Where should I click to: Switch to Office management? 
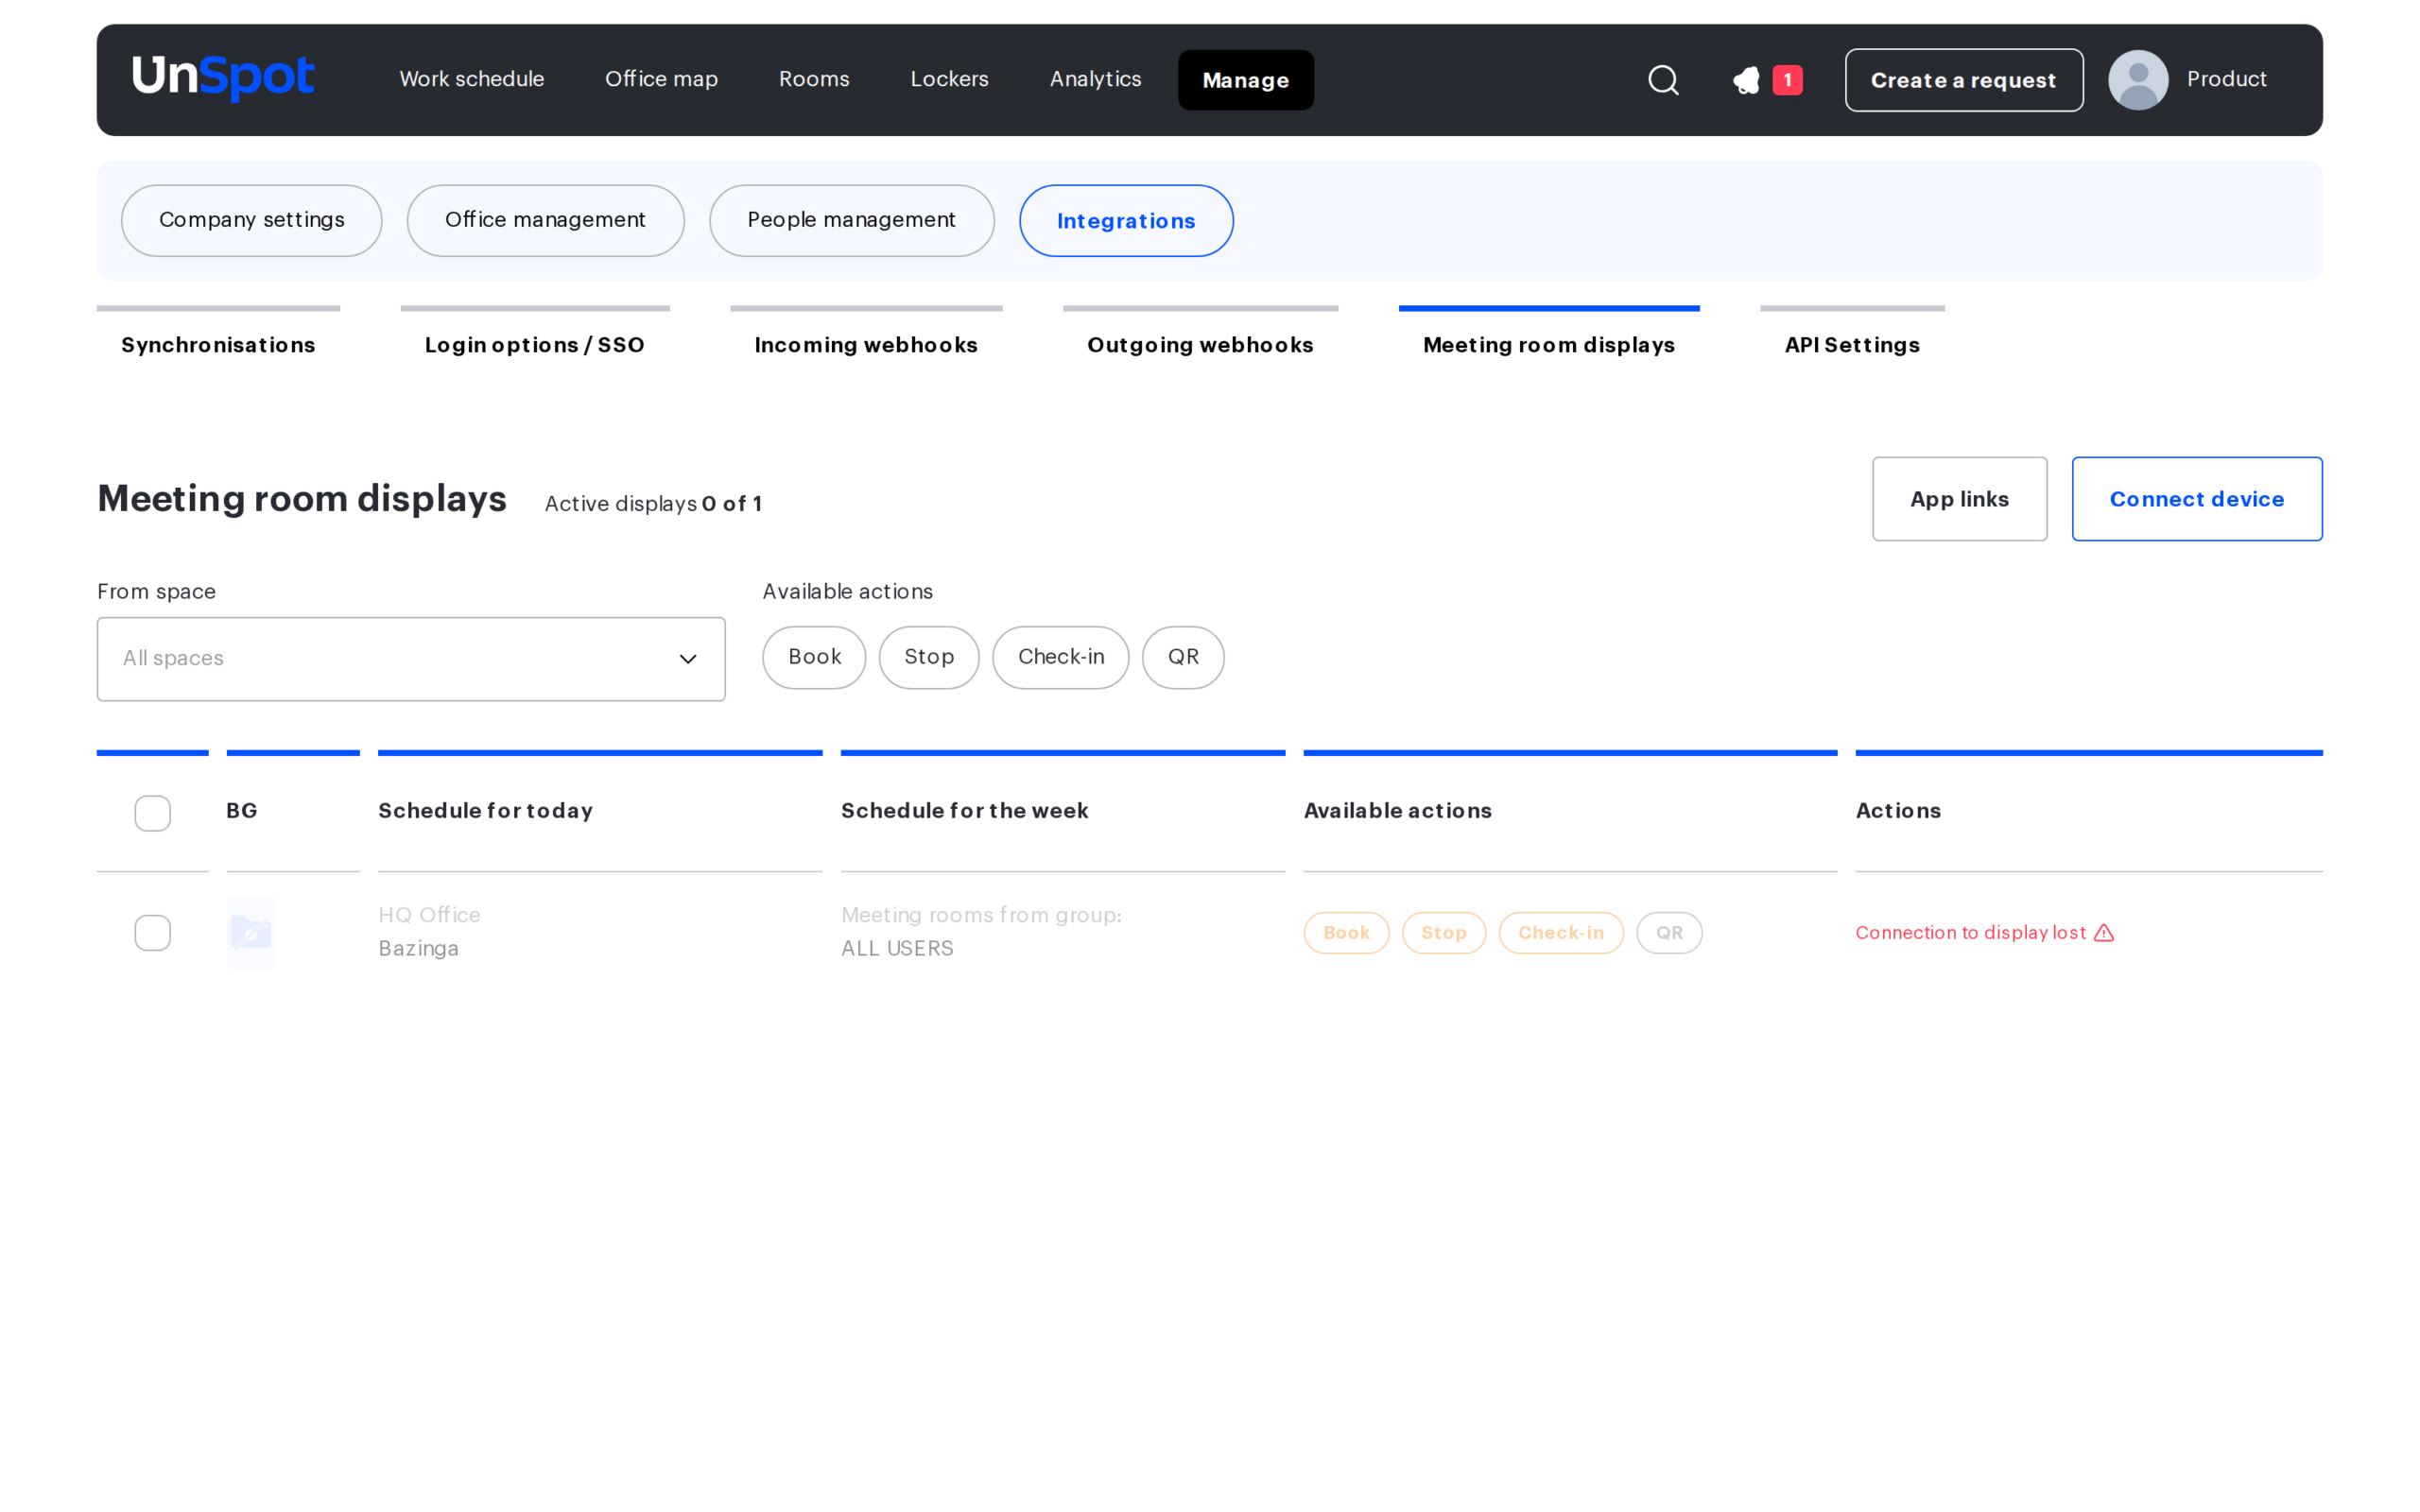[545, 220]
